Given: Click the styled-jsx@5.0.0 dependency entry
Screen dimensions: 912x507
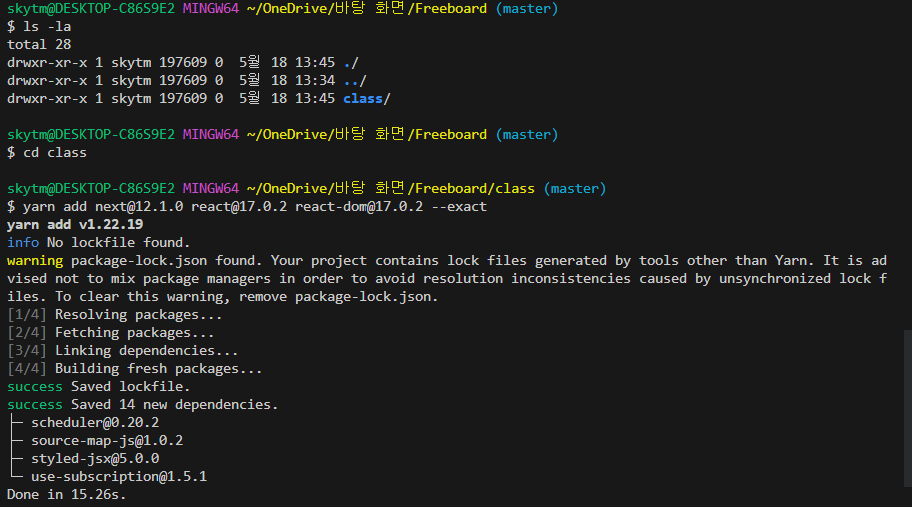Looking at the screenshot, I should click(x=95, y=459).
